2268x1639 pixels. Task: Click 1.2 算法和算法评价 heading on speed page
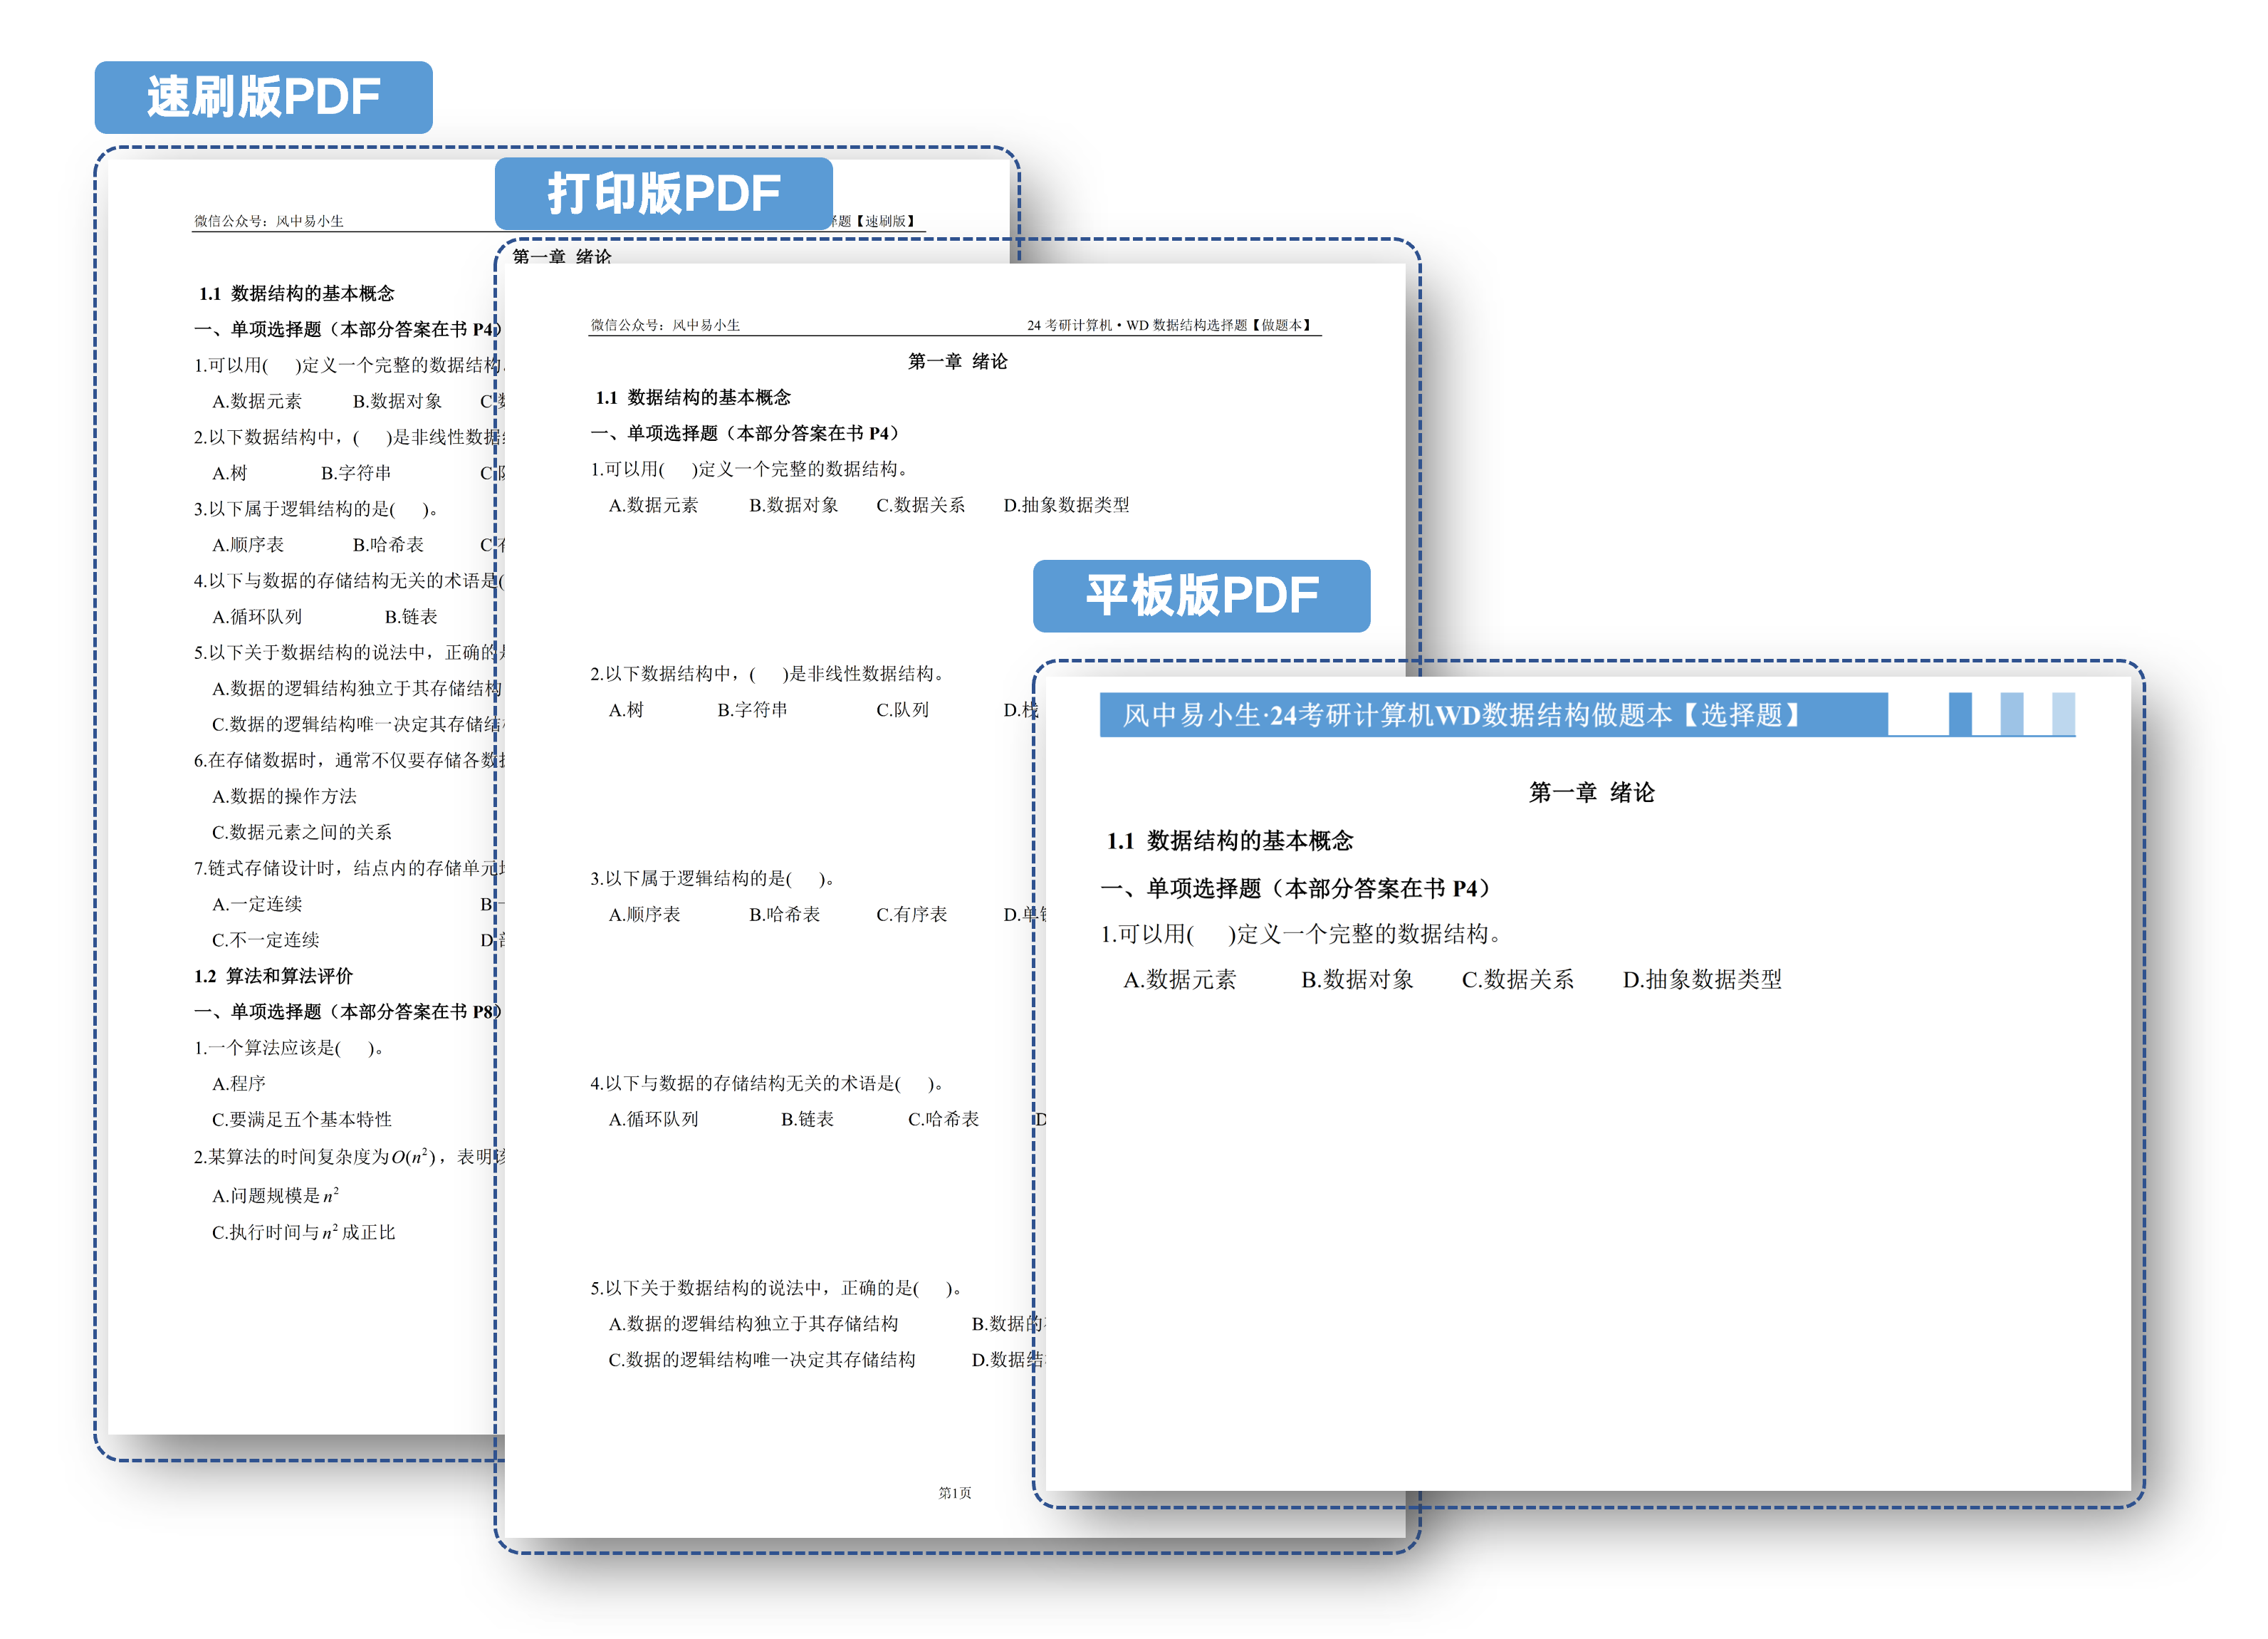pyautogui.click(x=273, y=975)
